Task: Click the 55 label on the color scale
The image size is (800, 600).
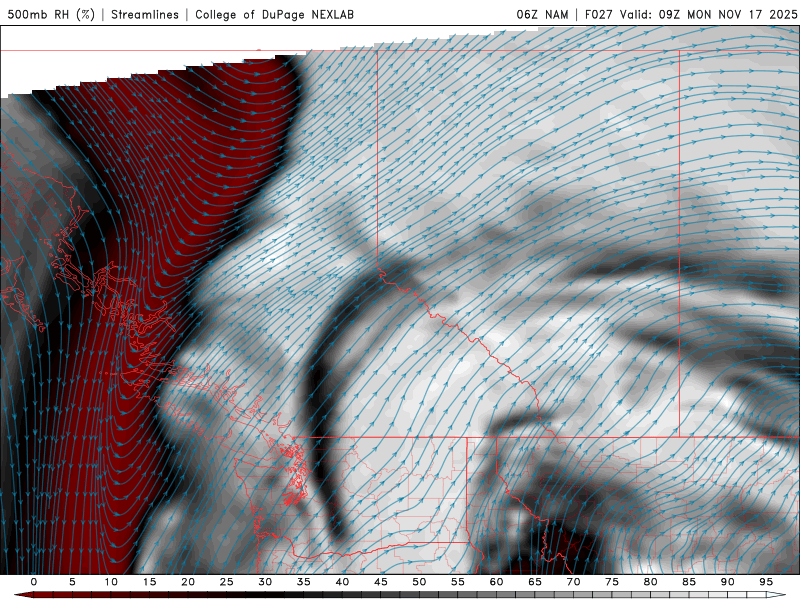Action: (x=458, y=582)
